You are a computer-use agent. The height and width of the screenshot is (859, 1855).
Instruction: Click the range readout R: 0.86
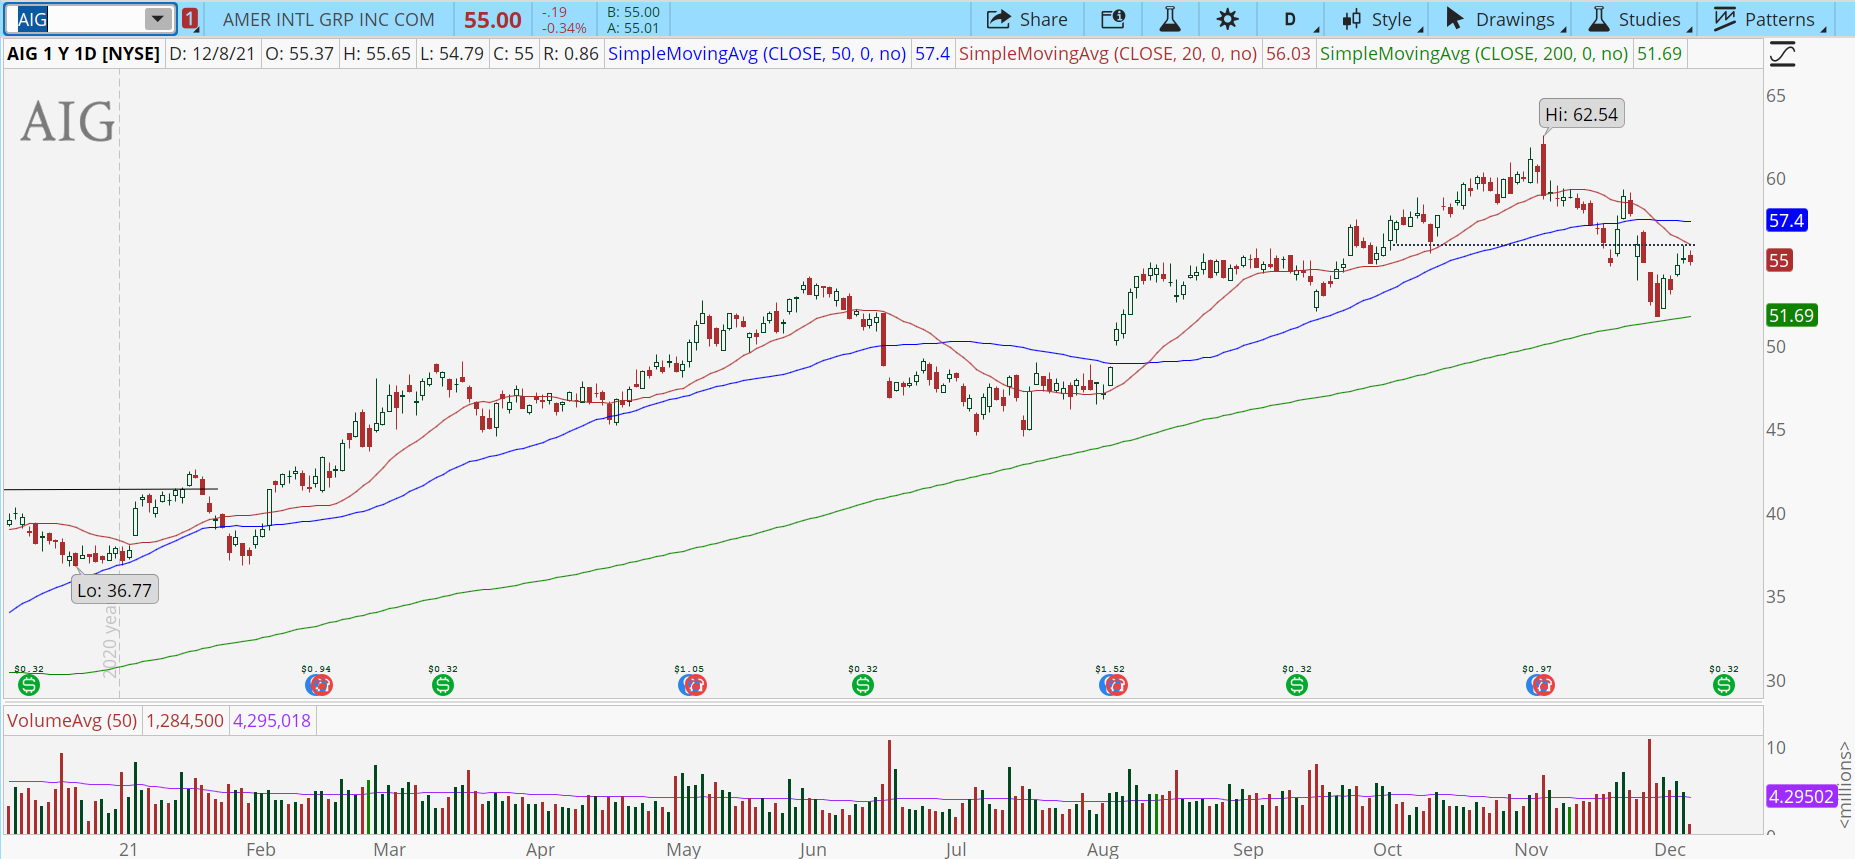(x=571, y=54)
